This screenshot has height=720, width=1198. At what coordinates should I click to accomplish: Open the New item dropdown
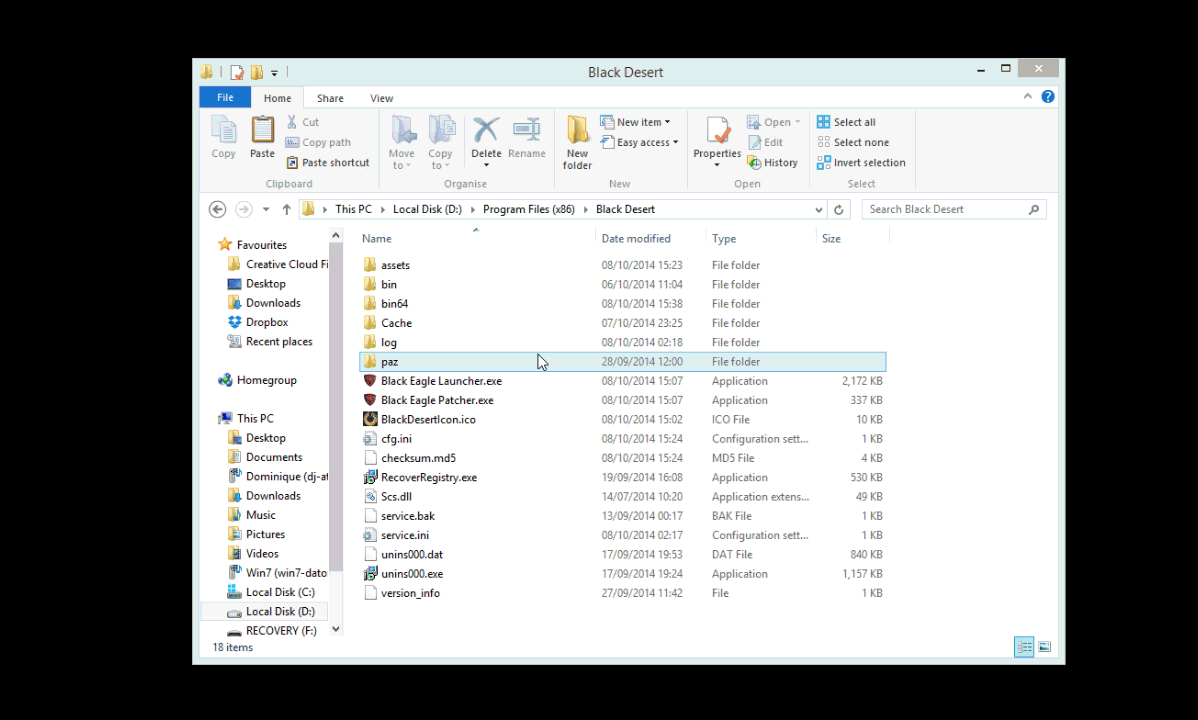(637, 121)
